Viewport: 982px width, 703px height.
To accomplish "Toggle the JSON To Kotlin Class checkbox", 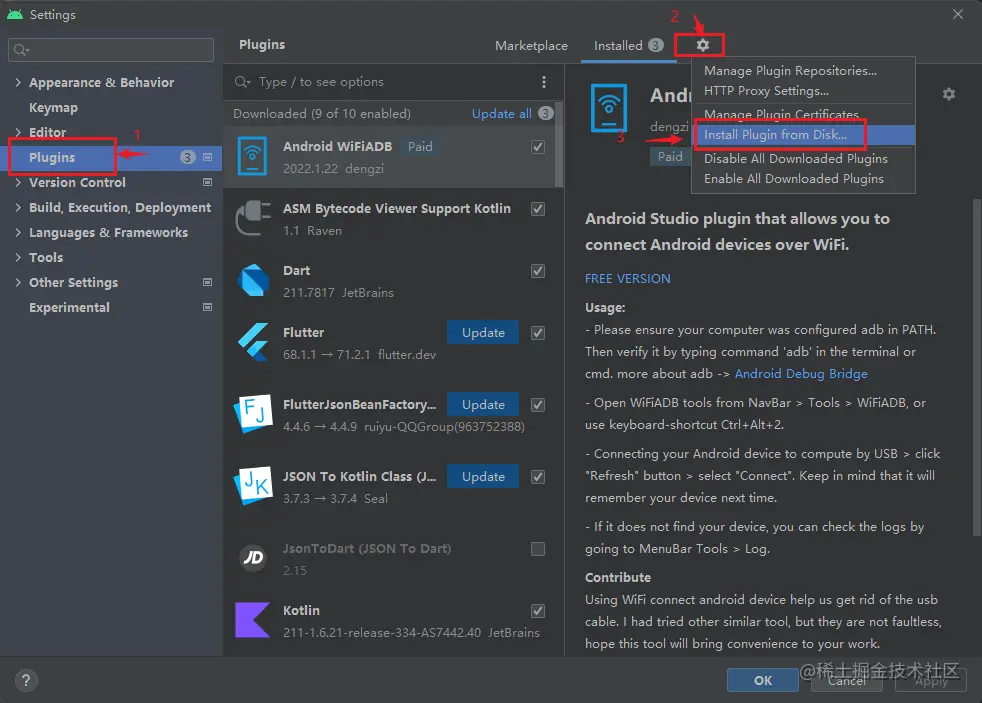I will [x=538, y=476].
